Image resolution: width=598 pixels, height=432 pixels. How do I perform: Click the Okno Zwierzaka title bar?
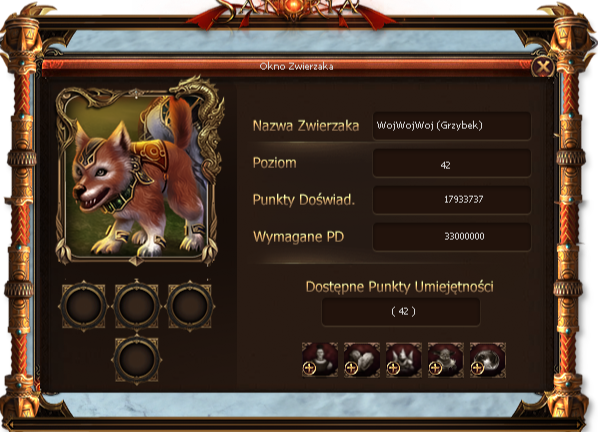pyautogui.click(x=288, y=66)
